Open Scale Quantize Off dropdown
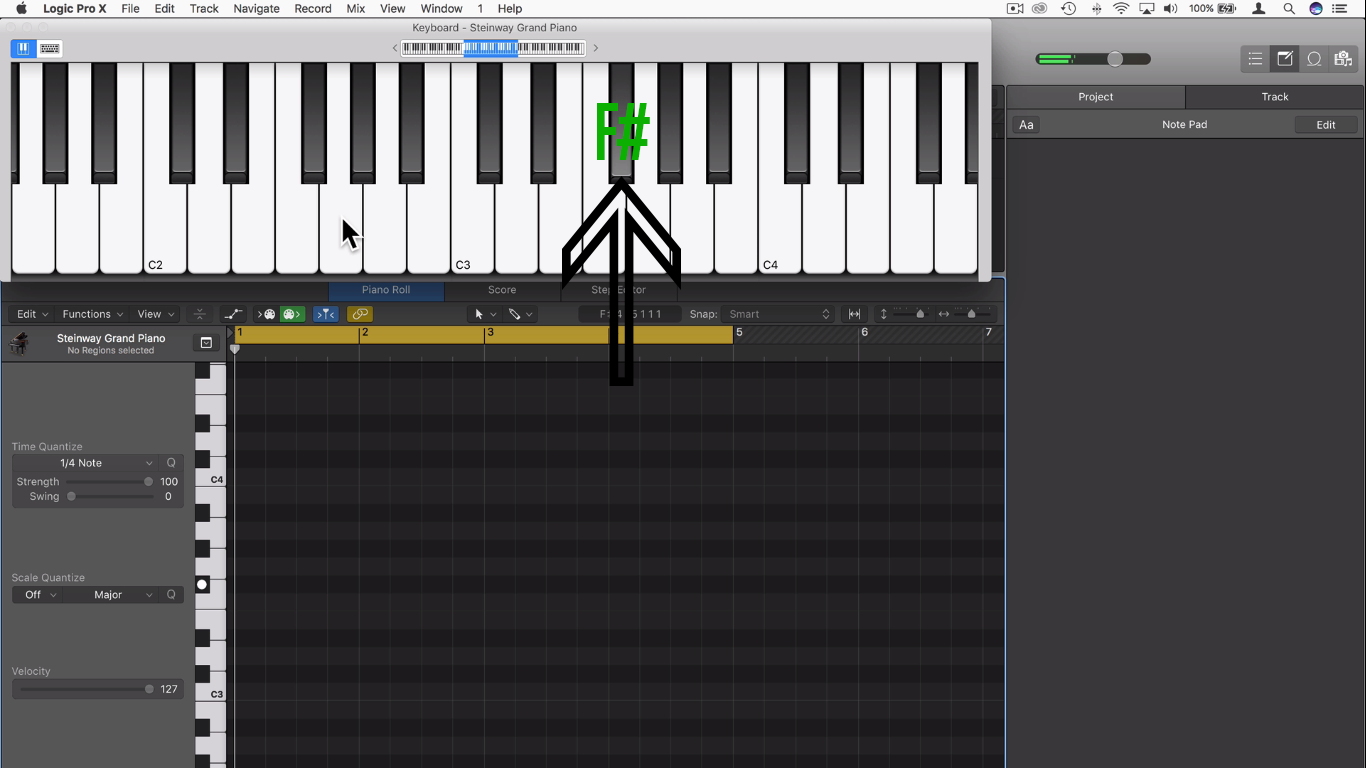This screenshot has width=1366, height=768. tap(38, 595)
